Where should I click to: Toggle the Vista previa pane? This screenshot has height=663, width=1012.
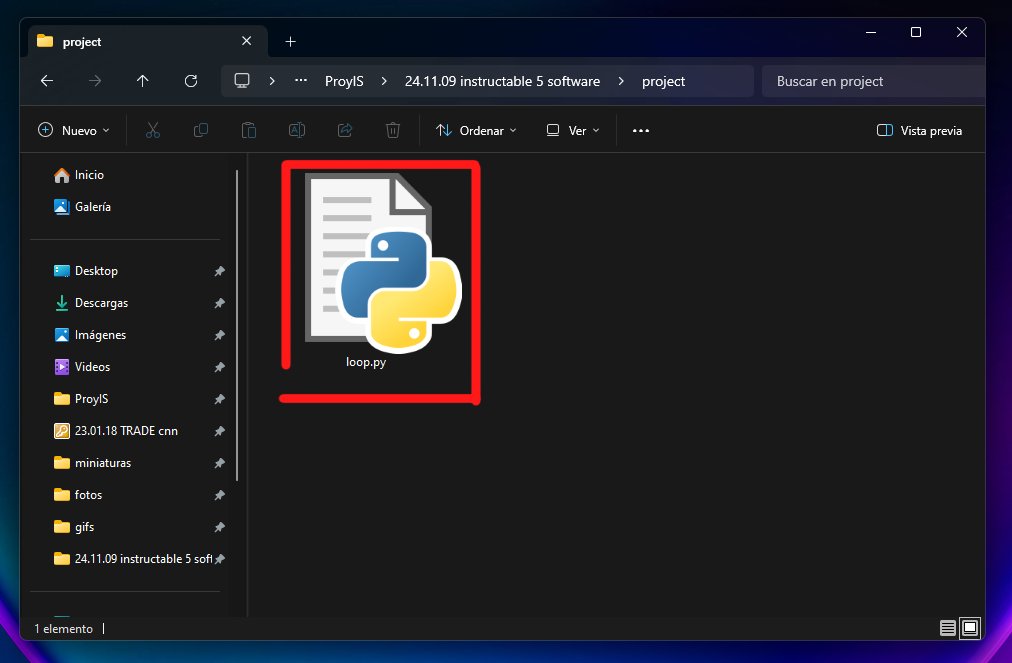click(919, 130)
